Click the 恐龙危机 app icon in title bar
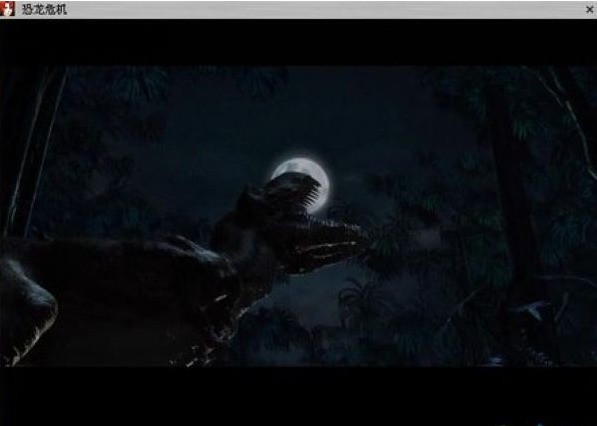The image size is (597, 426). pyautogui.click(x=7, y=9)
